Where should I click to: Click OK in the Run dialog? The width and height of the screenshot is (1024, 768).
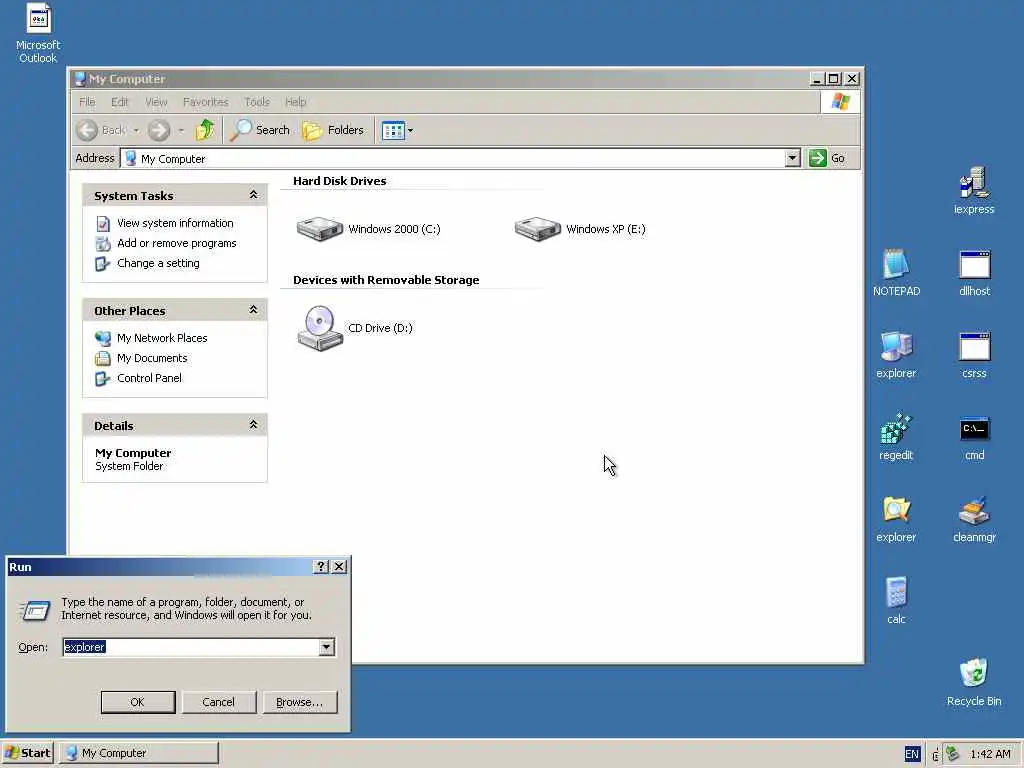tap(138, 702)
